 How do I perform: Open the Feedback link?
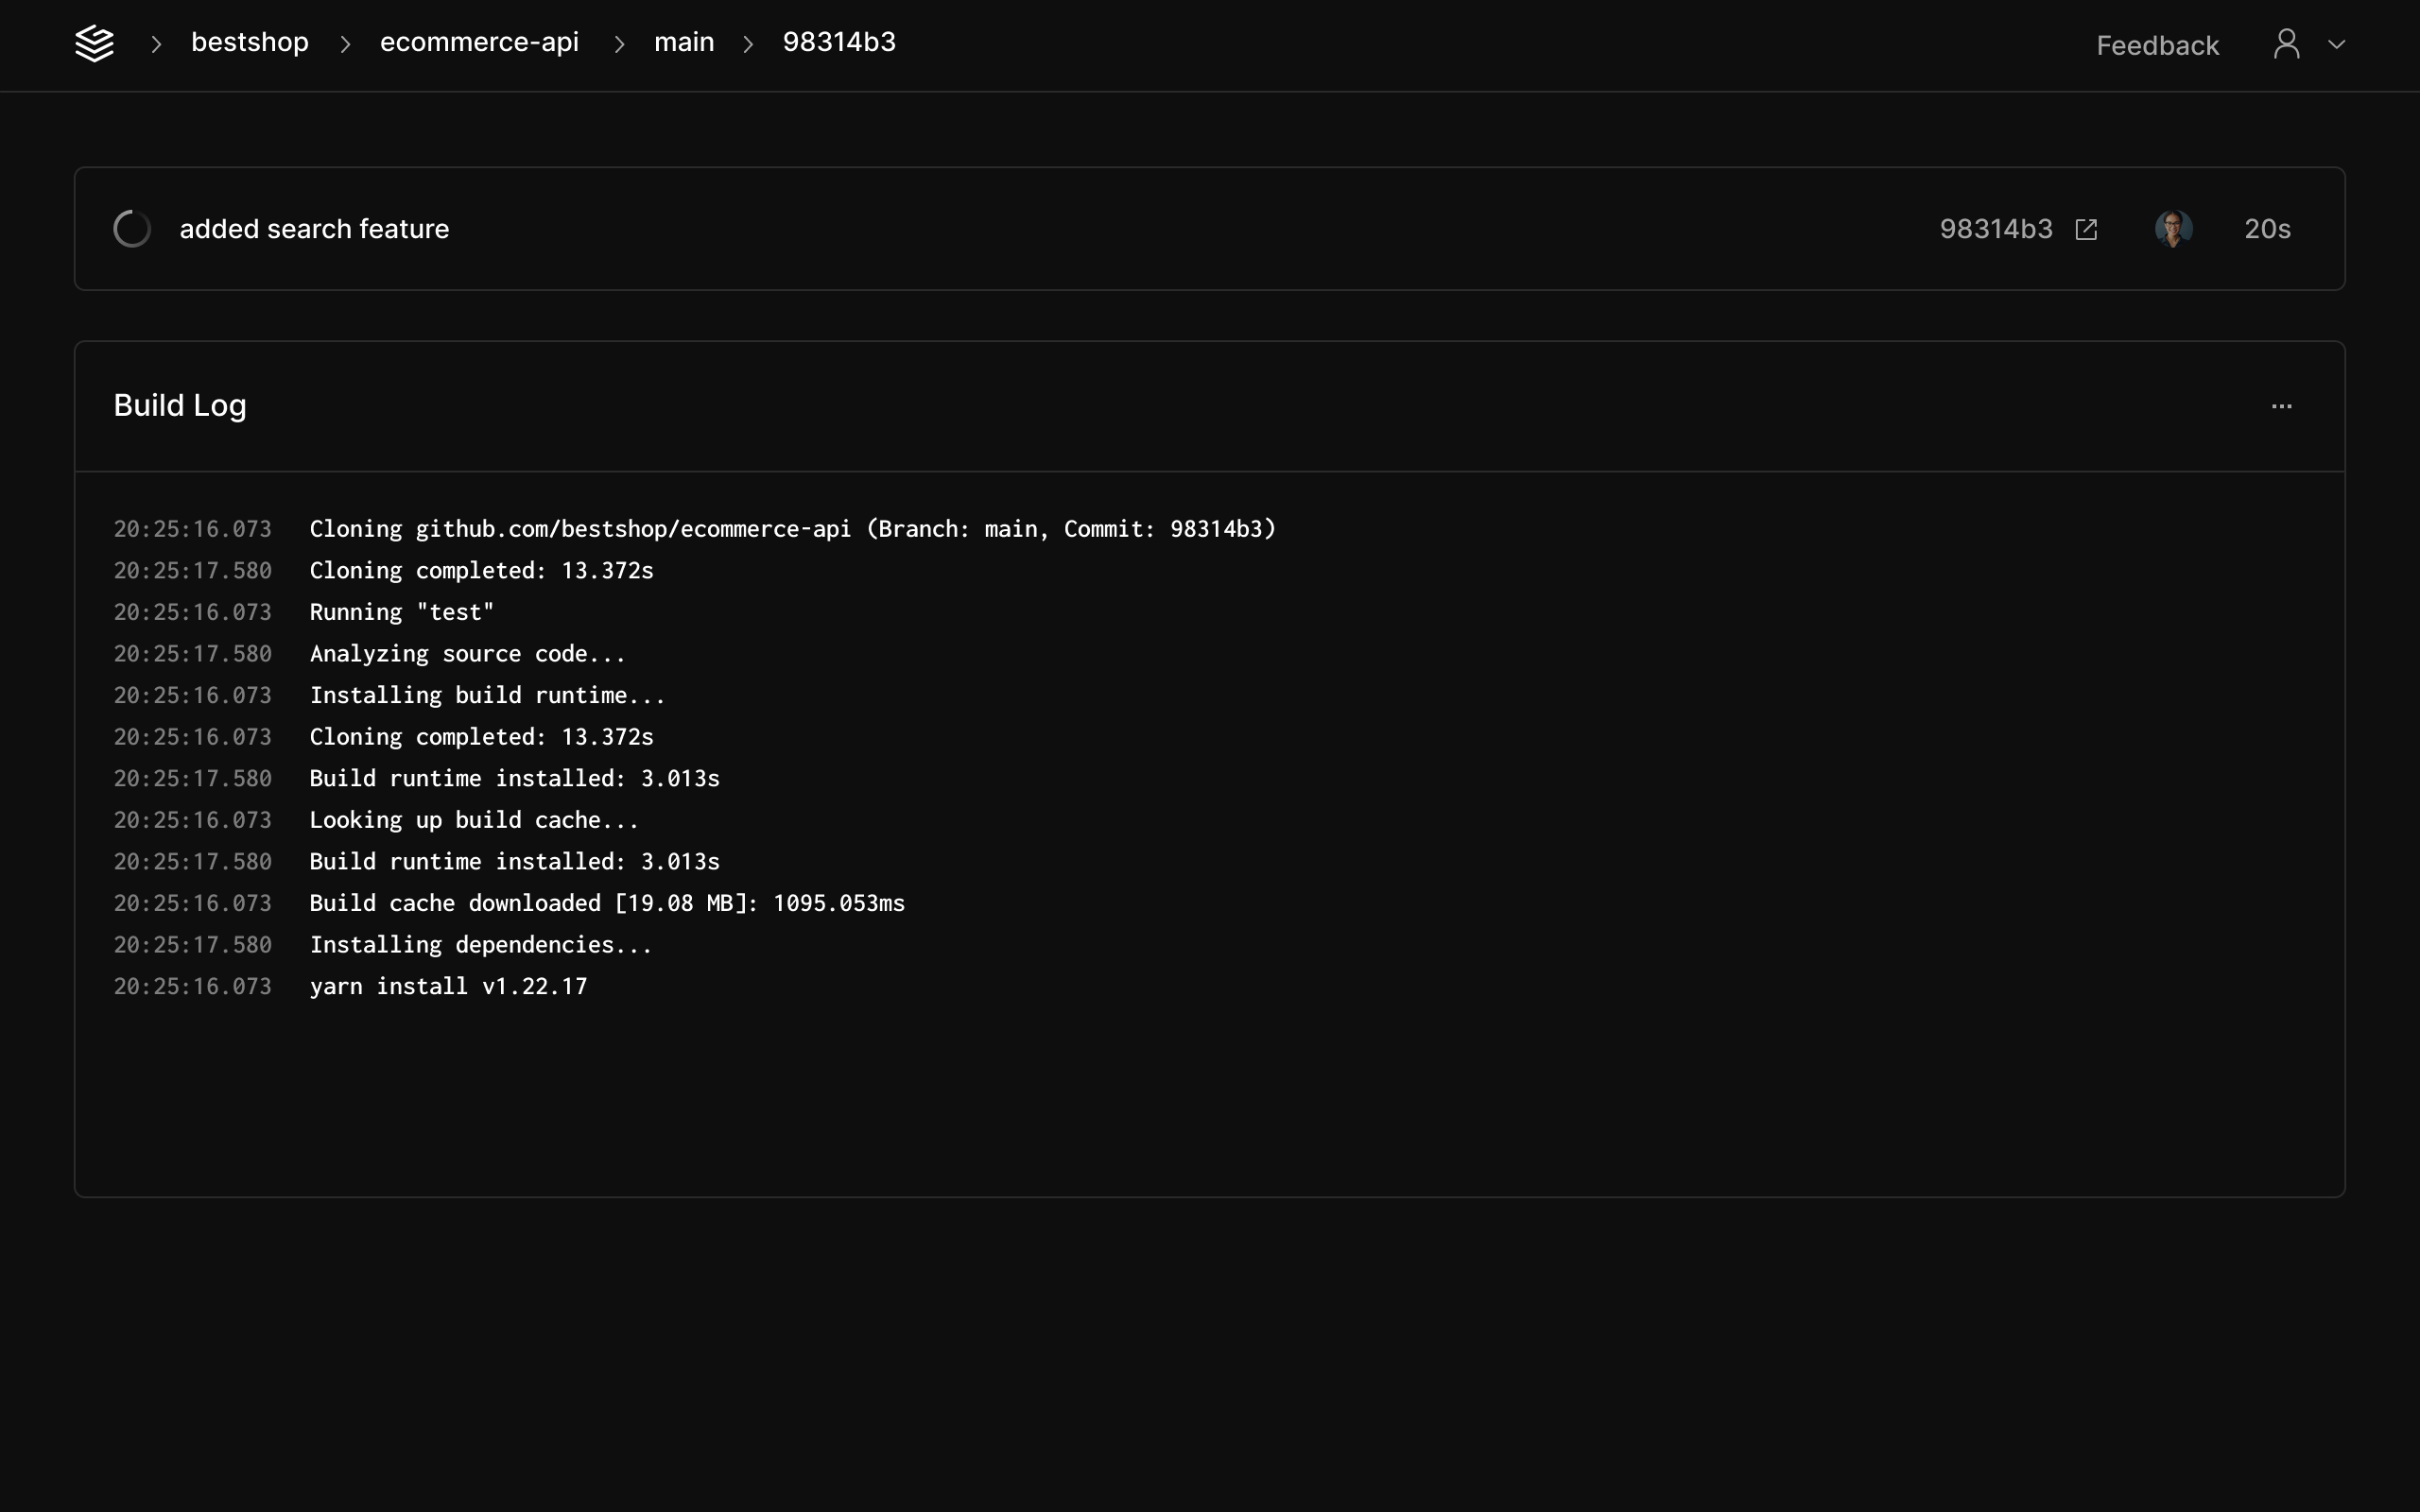[2157, 45]
